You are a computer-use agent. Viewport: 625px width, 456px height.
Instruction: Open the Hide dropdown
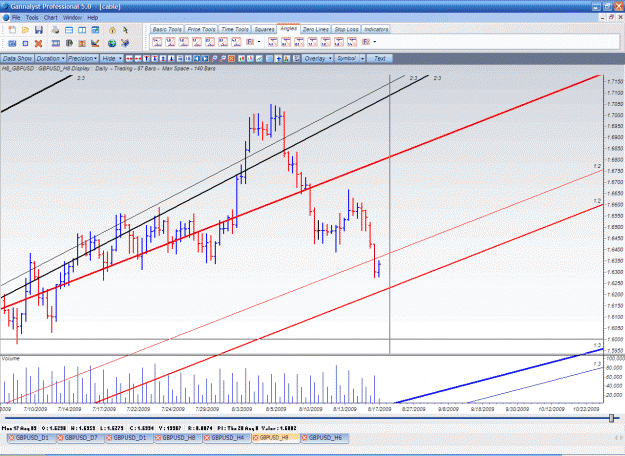[x=111, y=59]
